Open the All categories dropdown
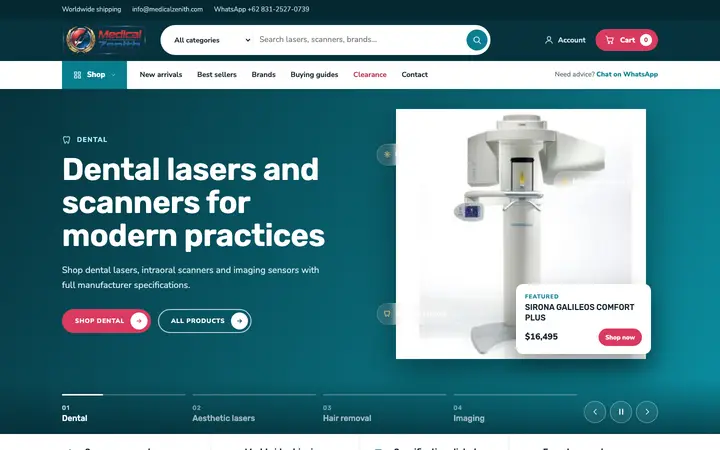This screenshot has width=720, height=450. click(x=212, y=40)
